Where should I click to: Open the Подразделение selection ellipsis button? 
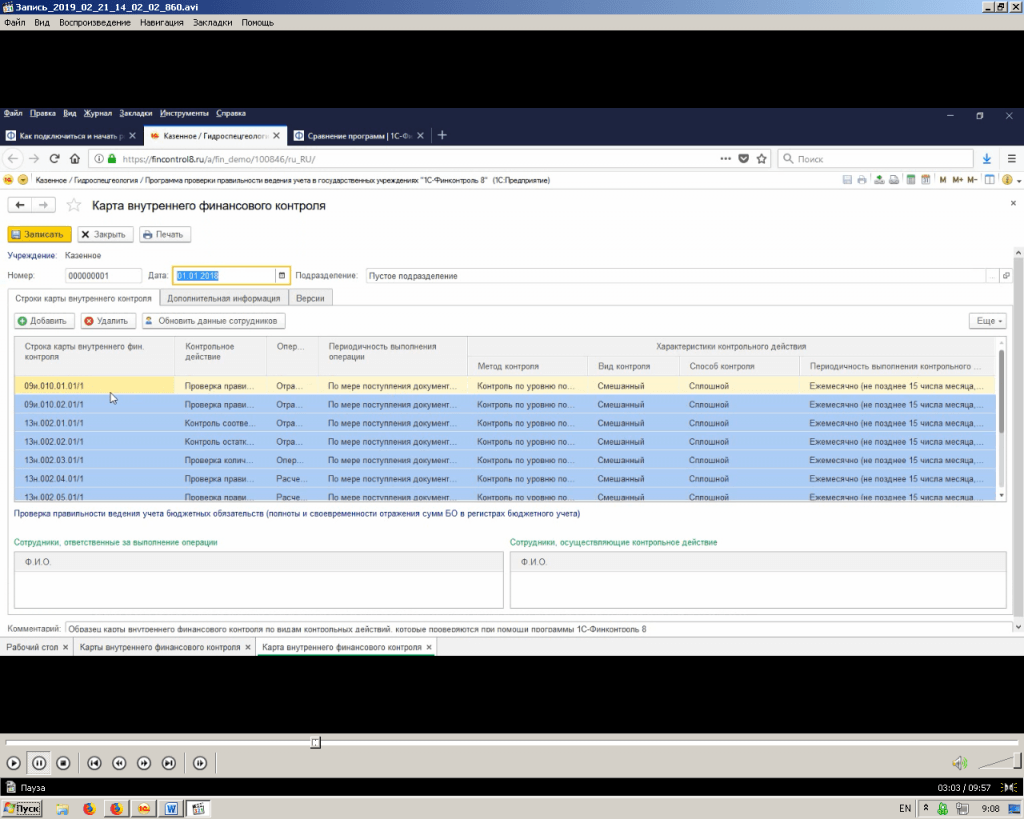(x=991, y=275)
